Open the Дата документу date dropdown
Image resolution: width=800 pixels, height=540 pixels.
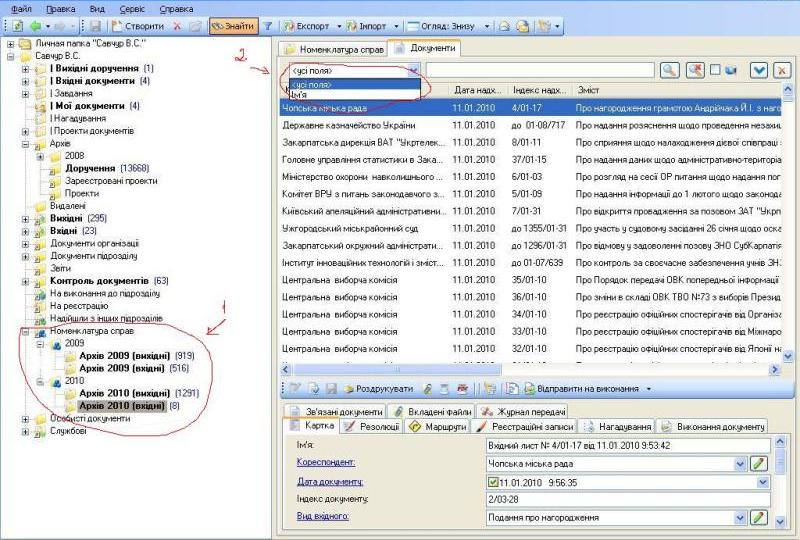763,482
